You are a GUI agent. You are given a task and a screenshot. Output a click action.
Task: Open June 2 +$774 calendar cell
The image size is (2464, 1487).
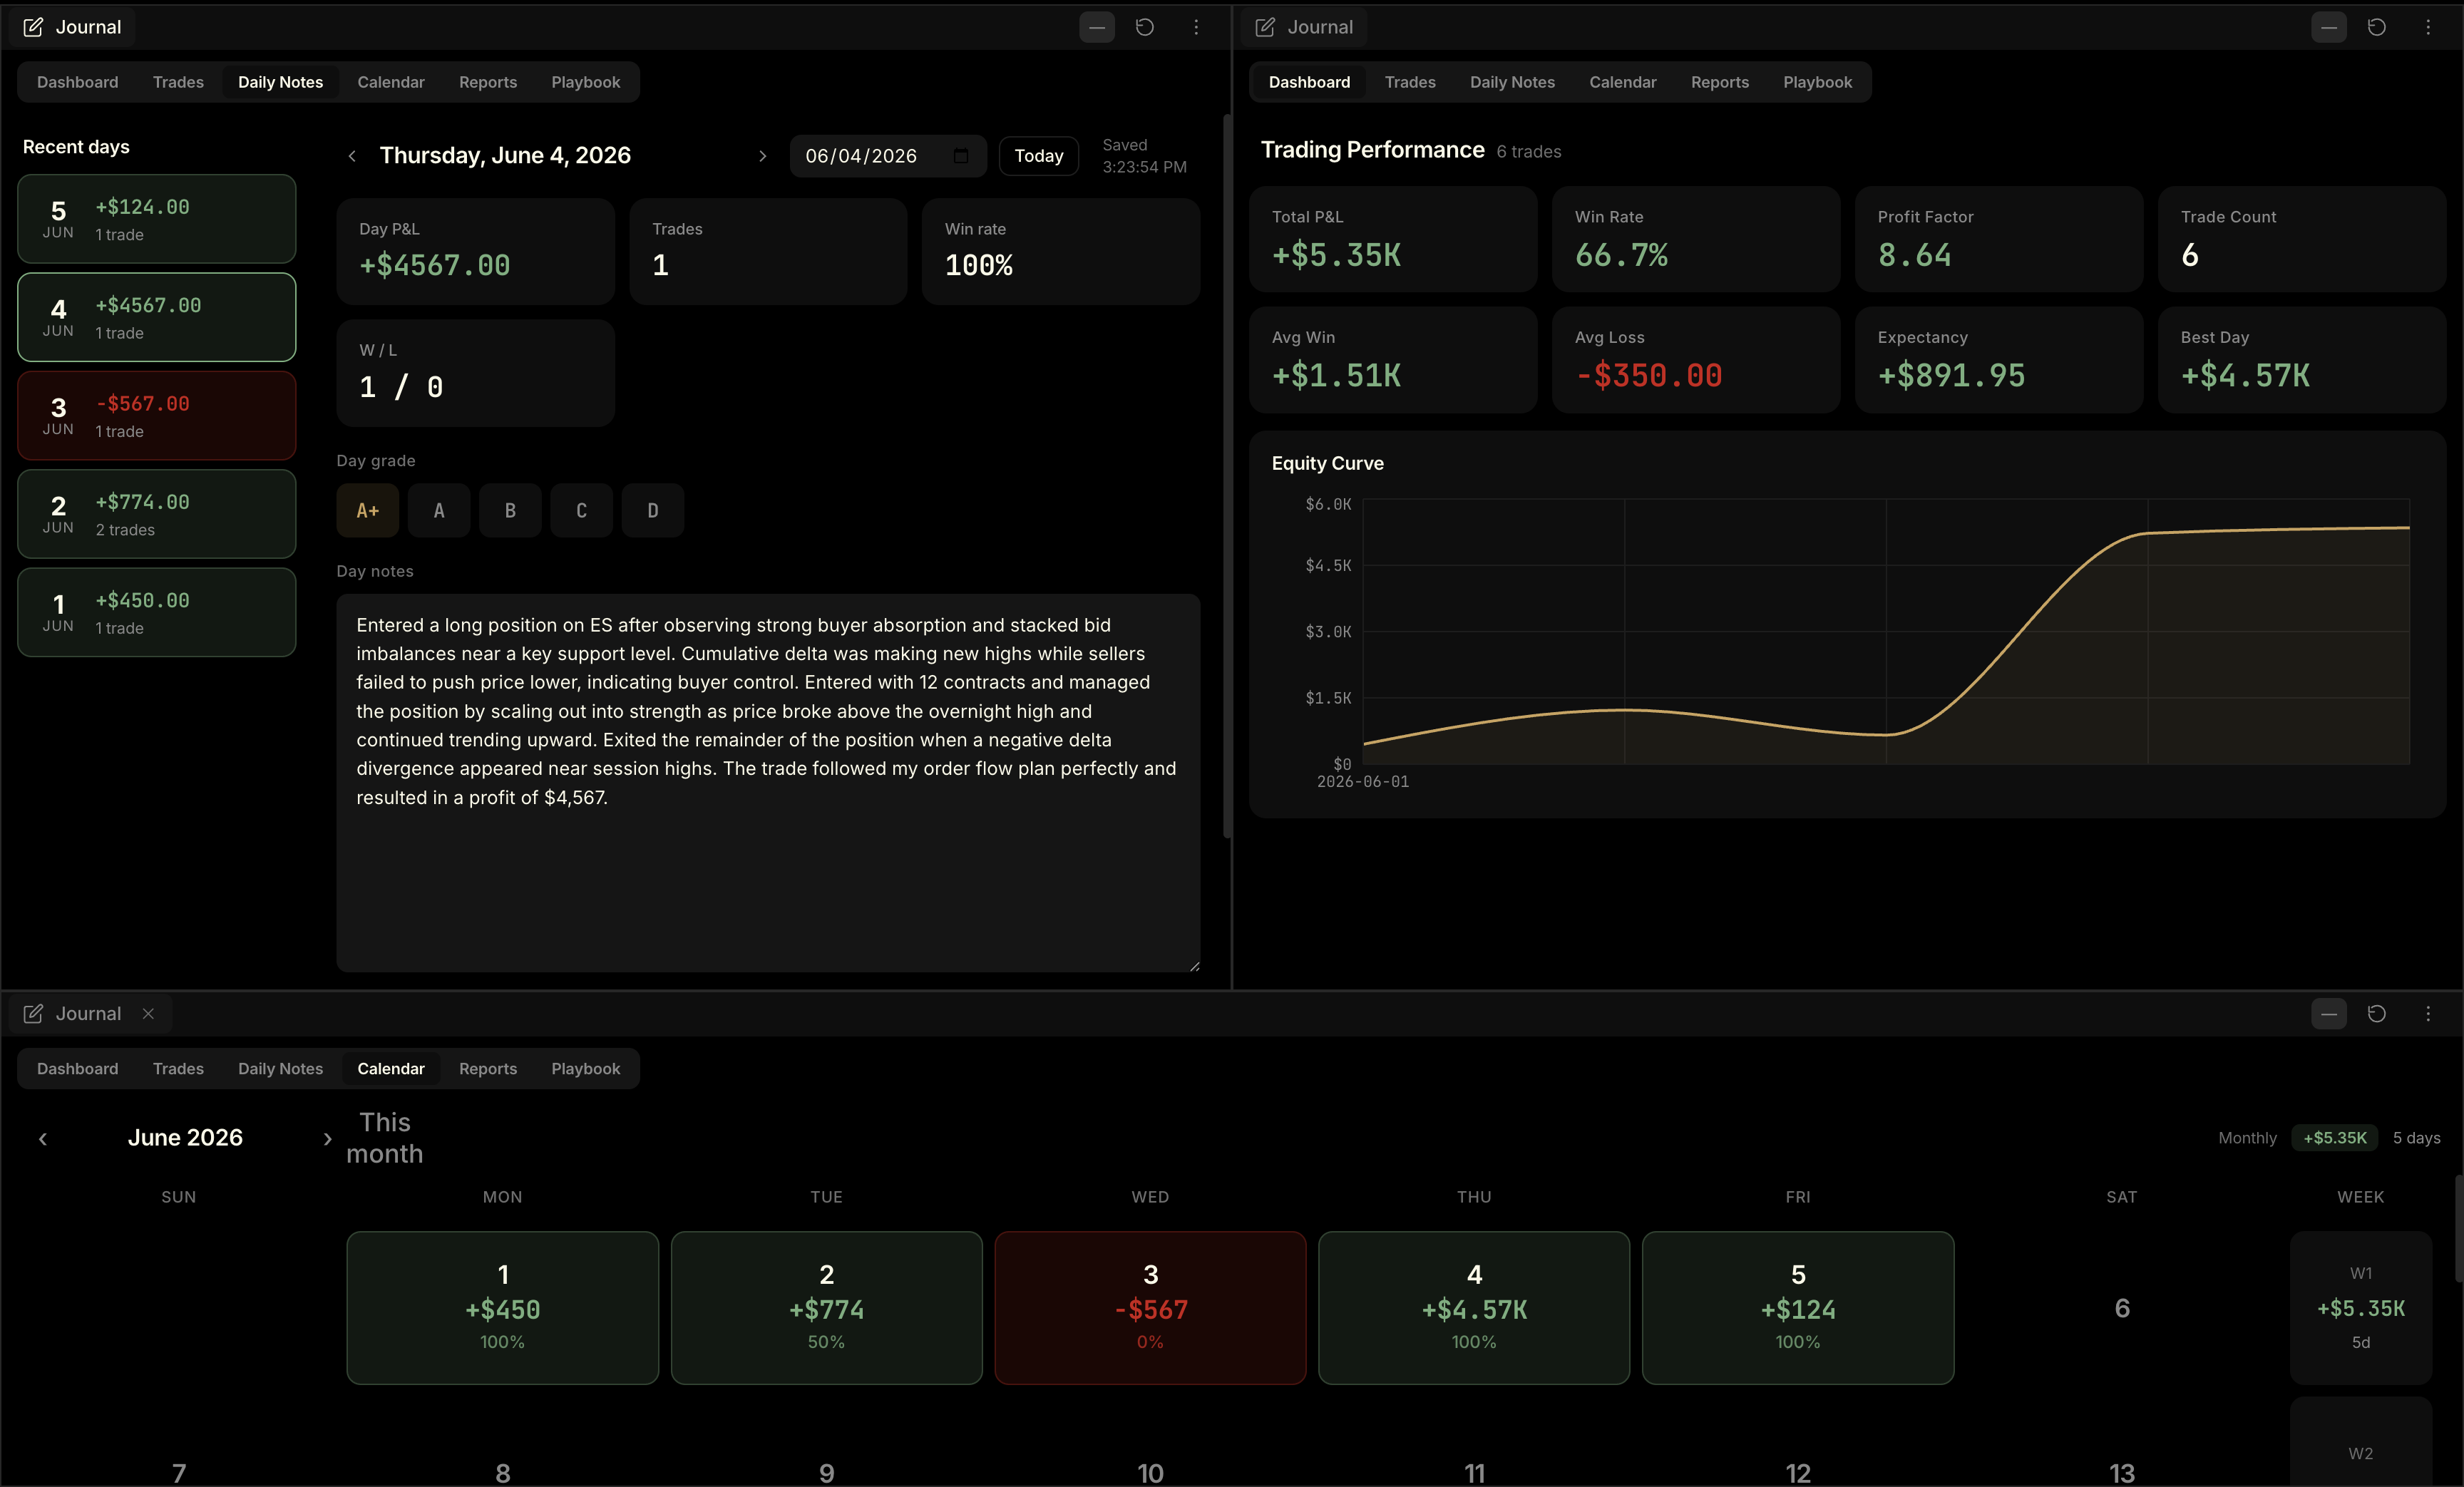[x=827, y=1308]
